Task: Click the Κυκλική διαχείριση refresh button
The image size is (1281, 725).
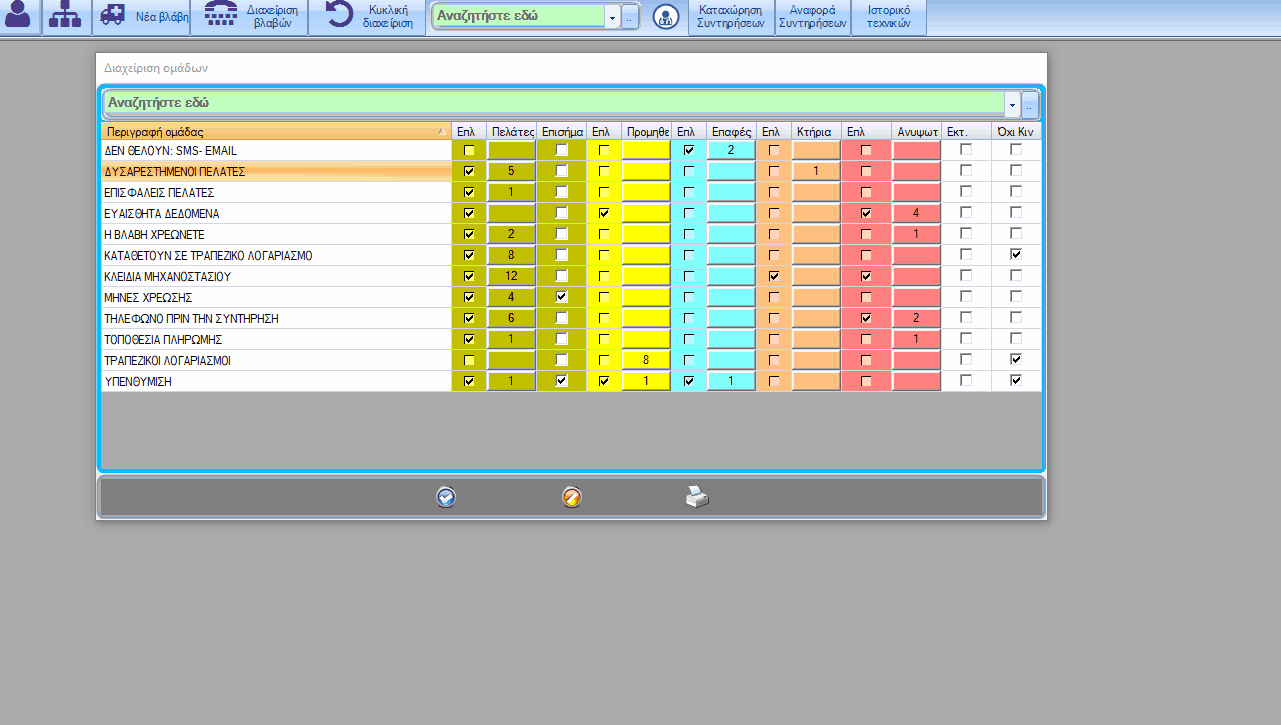Action: [366, 17]
